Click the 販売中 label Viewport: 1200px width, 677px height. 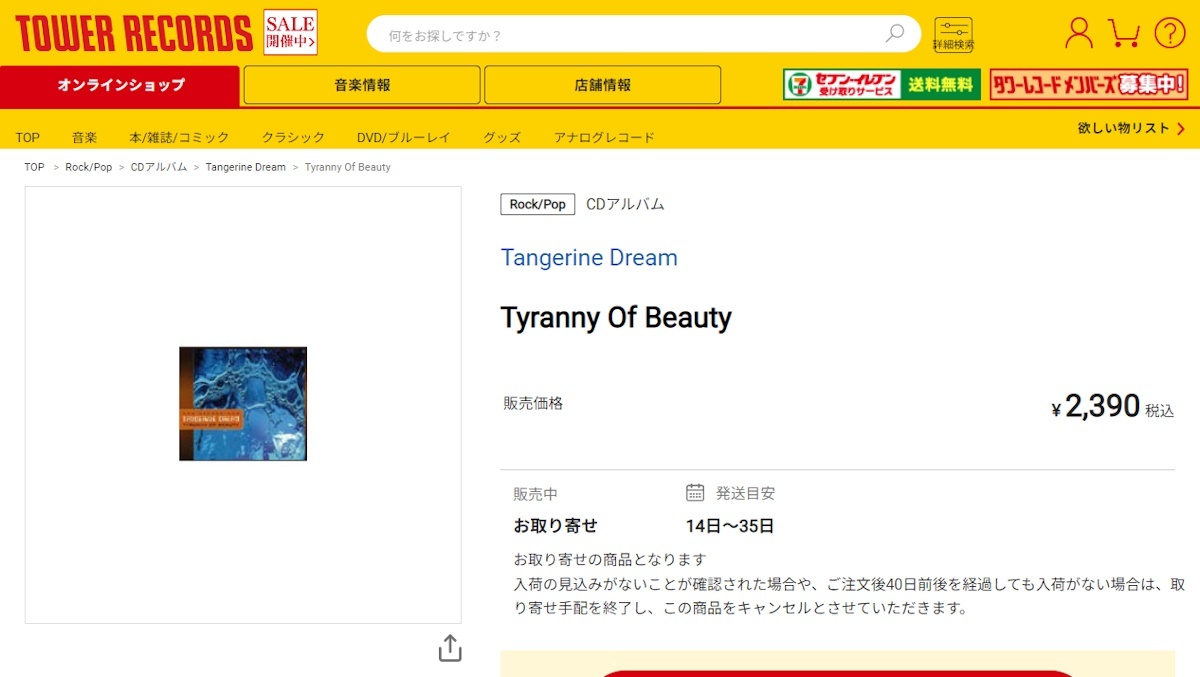[536, 494]
